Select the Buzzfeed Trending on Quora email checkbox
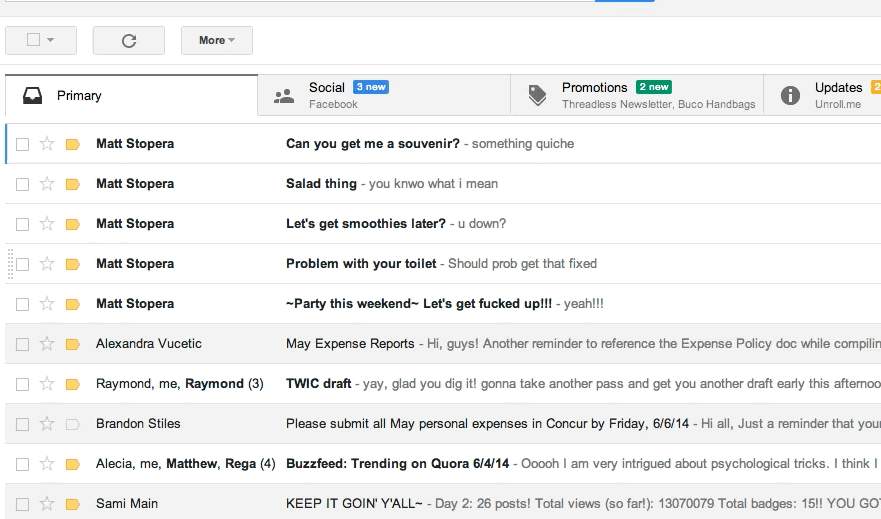This screenshot has width=881, height=519. click(x=22, y=464)
